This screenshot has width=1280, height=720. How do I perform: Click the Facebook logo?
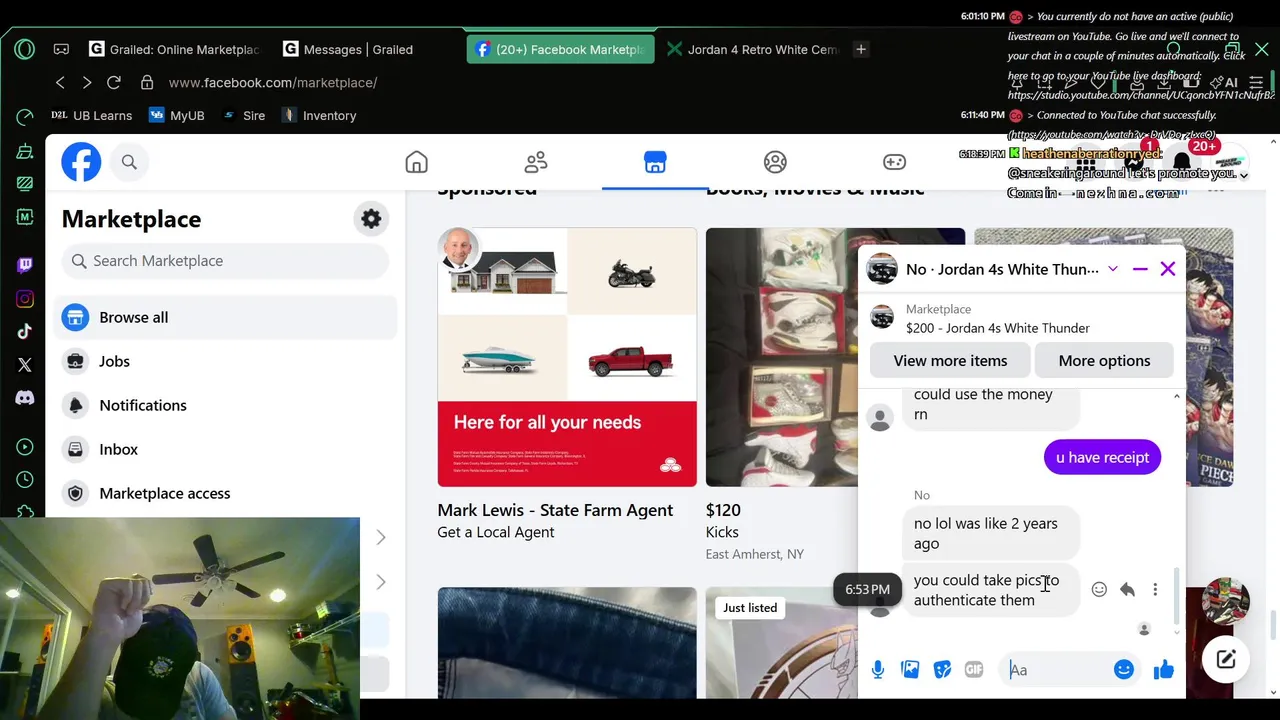81,162
